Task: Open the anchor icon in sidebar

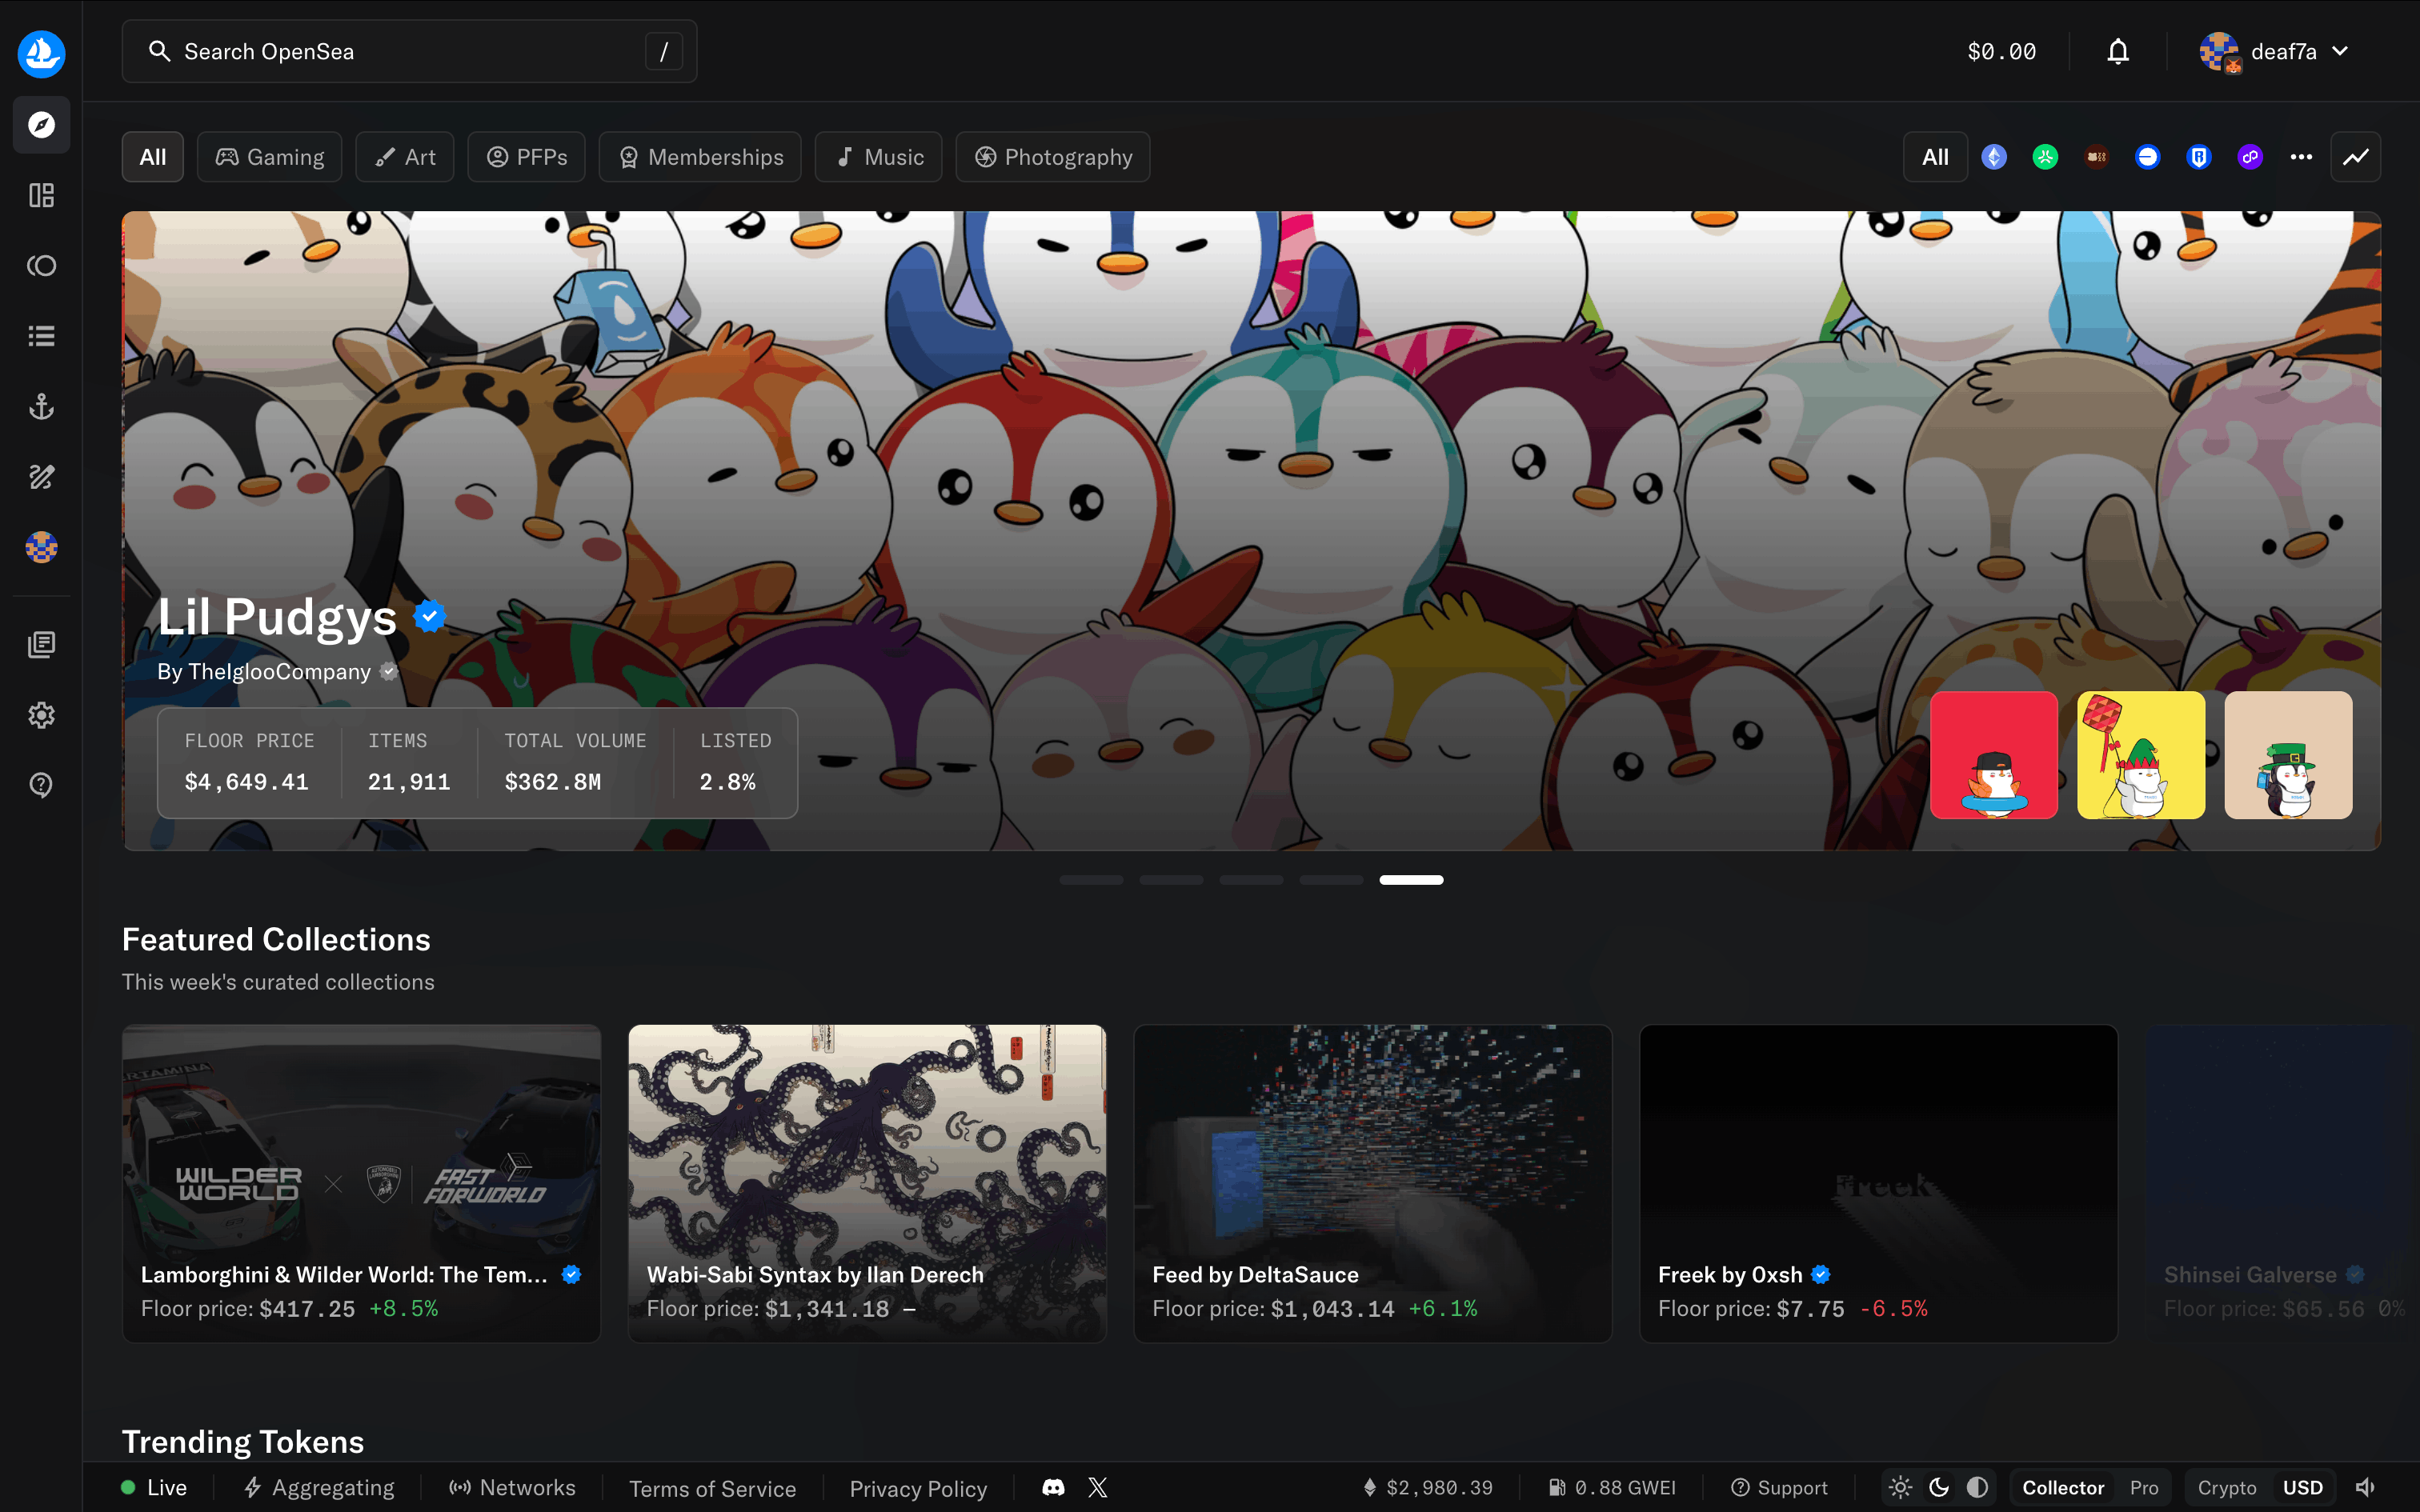Action: click(x=41, y=406)
